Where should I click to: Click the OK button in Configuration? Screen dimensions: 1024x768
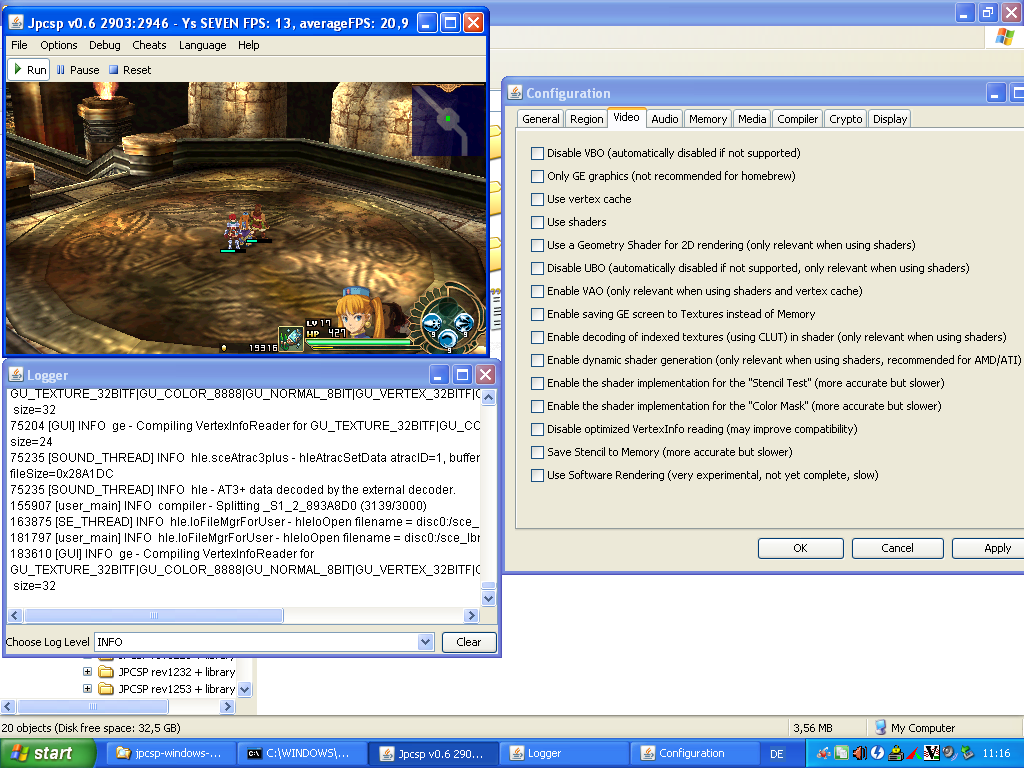800,548
